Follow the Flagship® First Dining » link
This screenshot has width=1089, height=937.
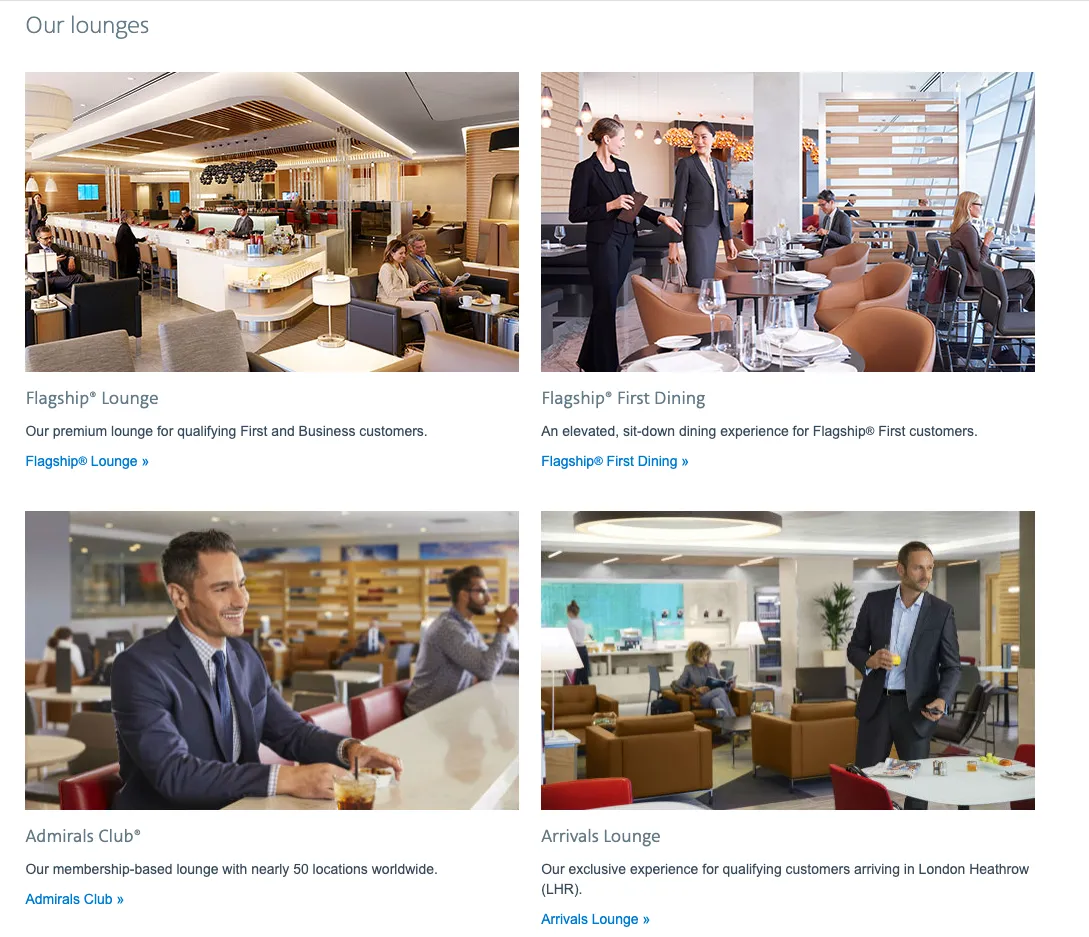[x=615, y=461]
